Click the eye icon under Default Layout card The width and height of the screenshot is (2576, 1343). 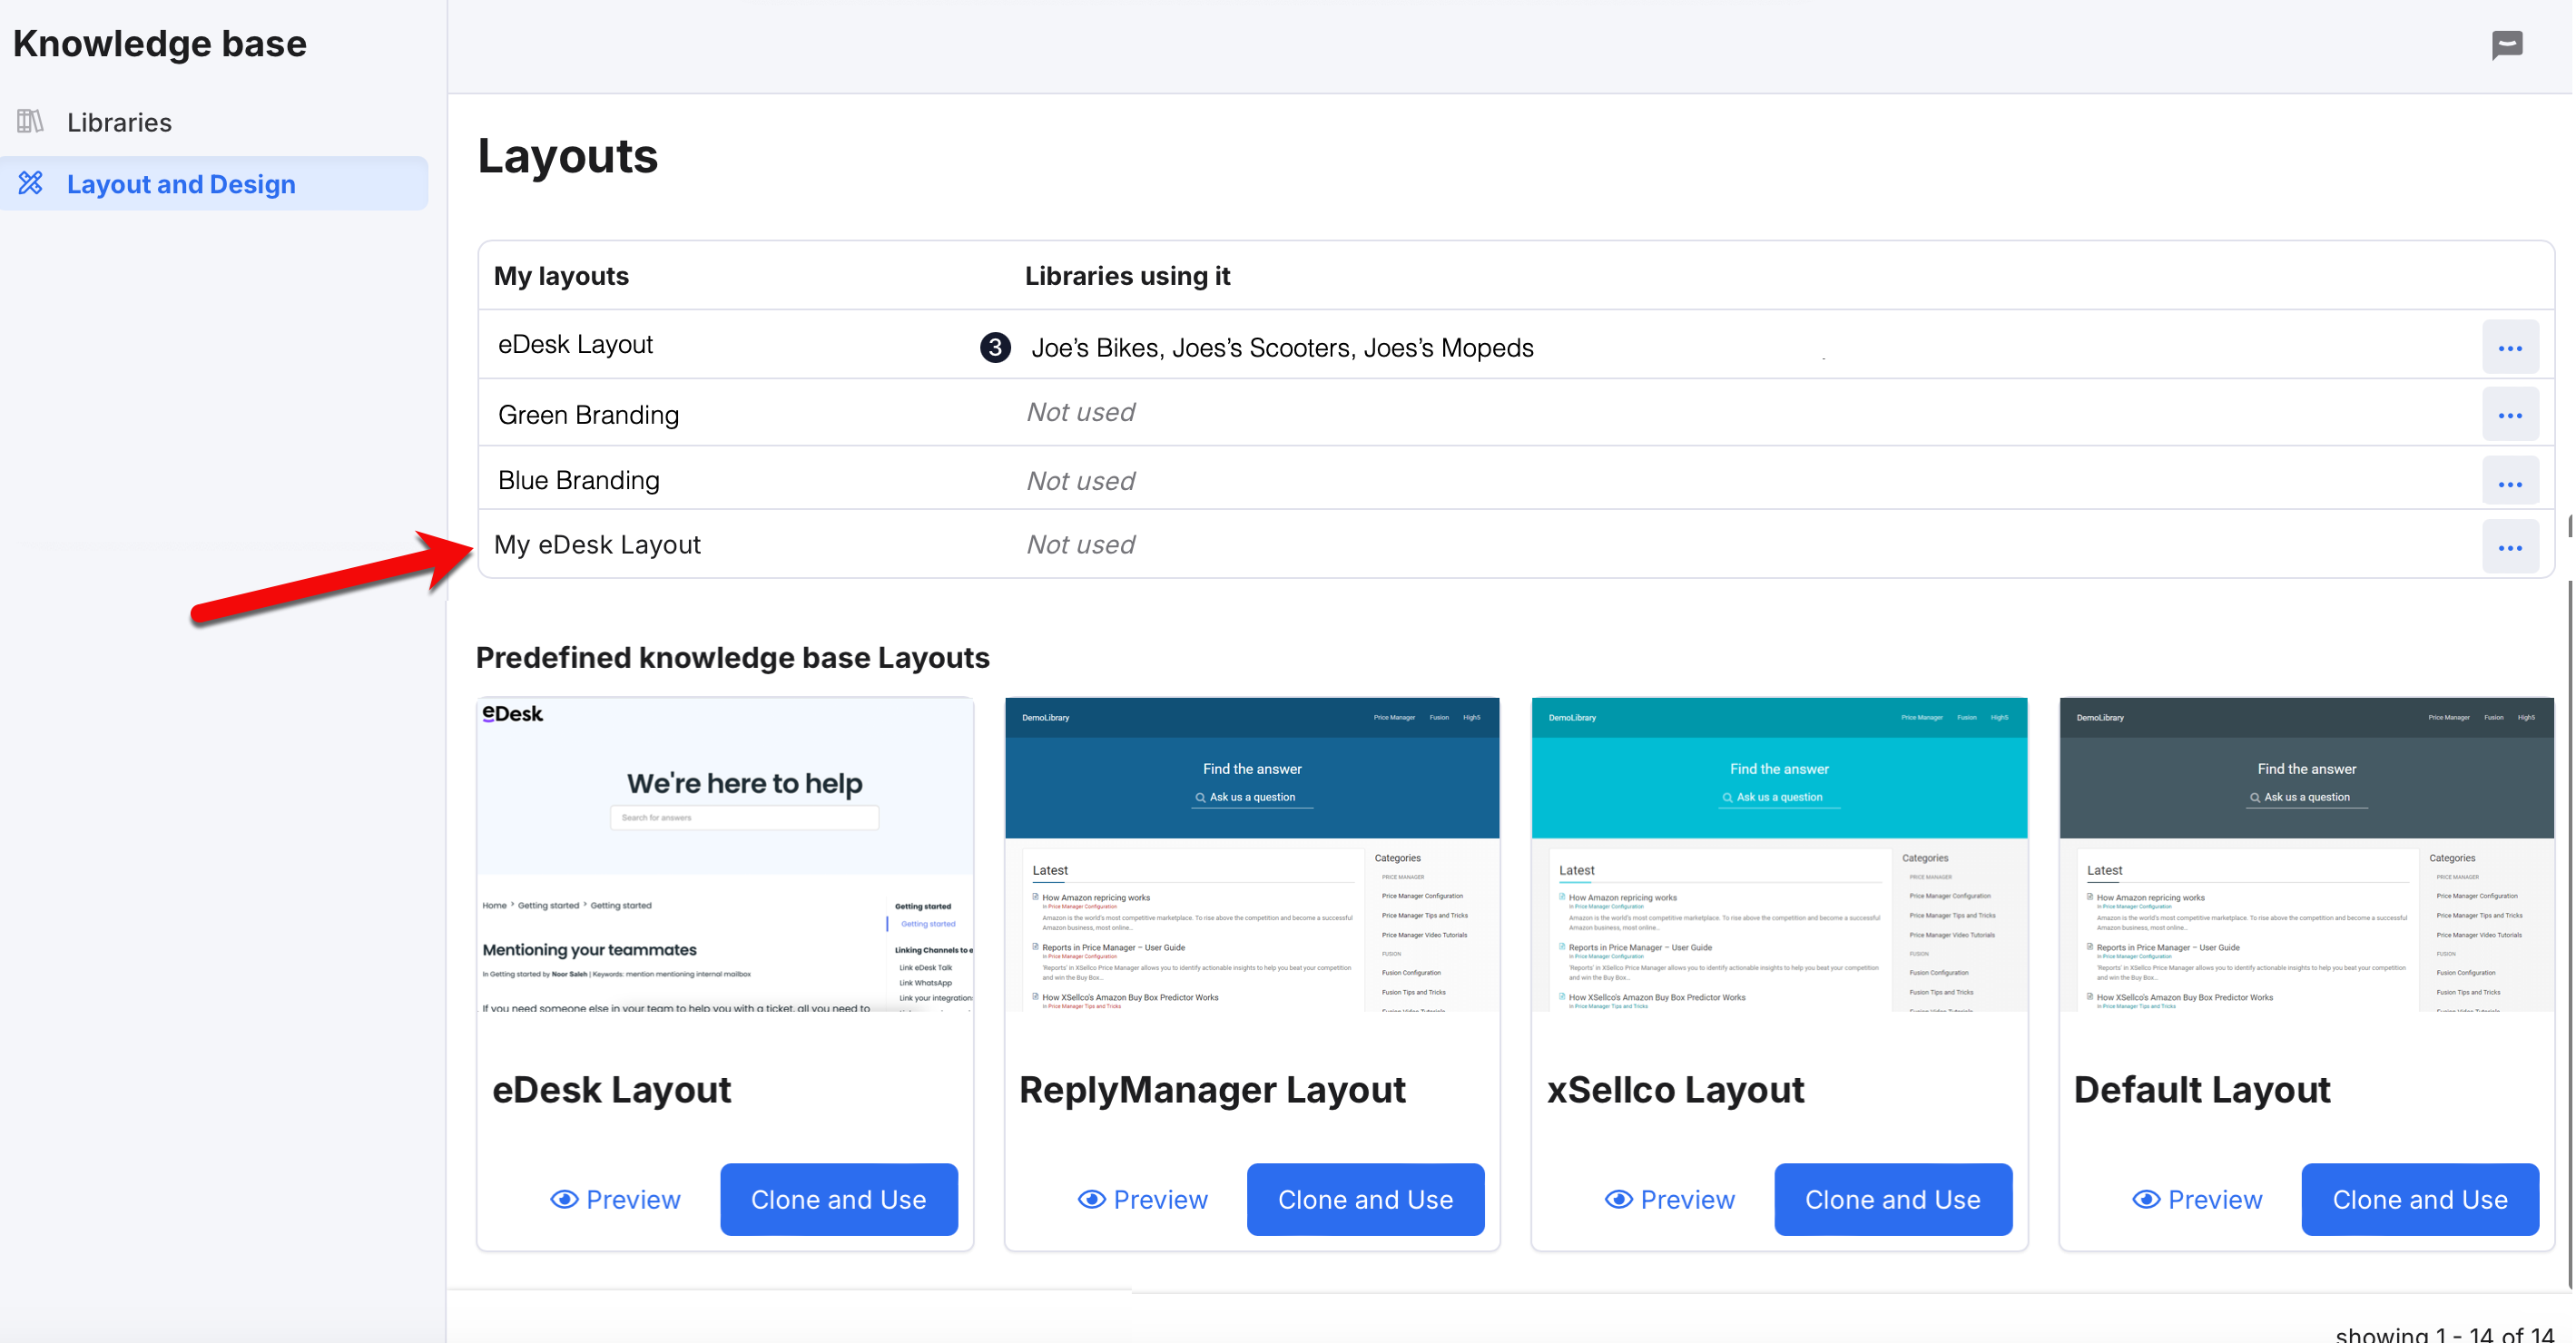pos(2145,1199)
